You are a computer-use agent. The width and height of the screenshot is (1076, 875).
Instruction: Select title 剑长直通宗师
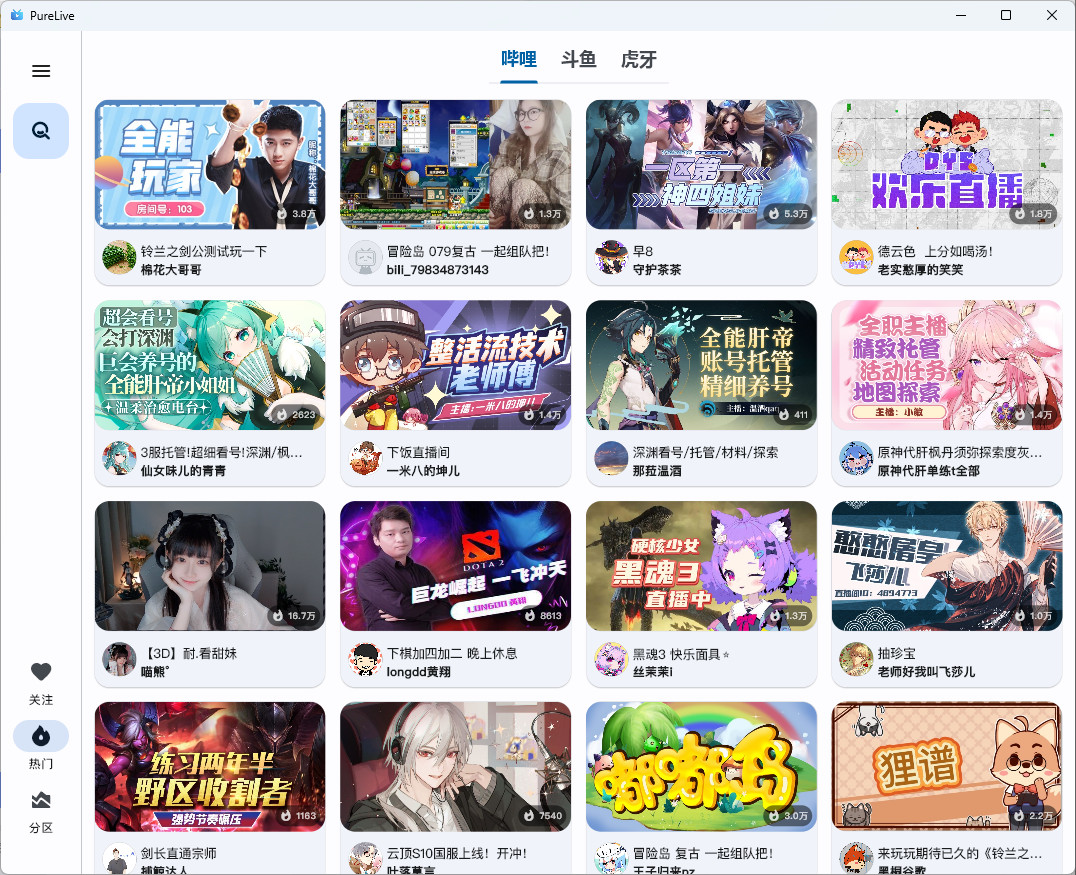tap(178, 853)
